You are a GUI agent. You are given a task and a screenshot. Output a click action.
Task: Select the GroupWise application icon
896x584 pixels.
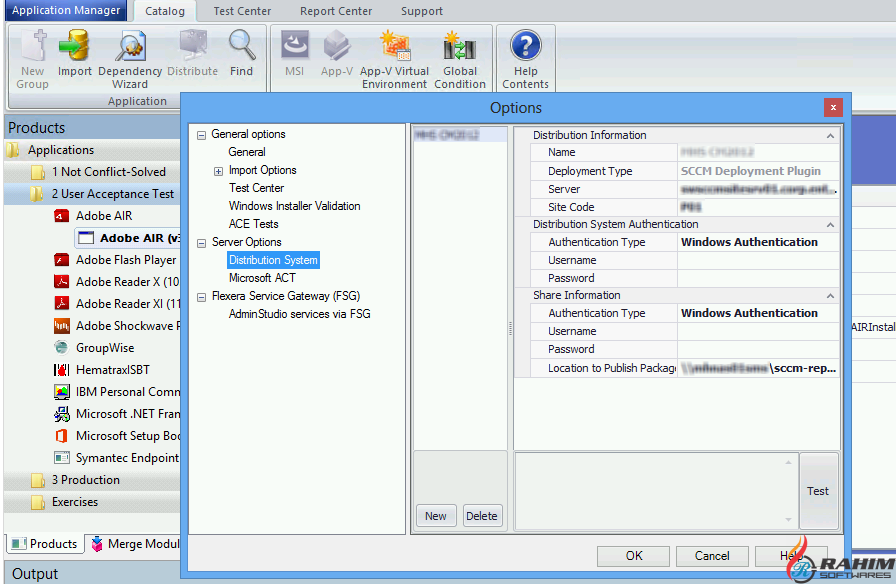click(x=62, y=348)
